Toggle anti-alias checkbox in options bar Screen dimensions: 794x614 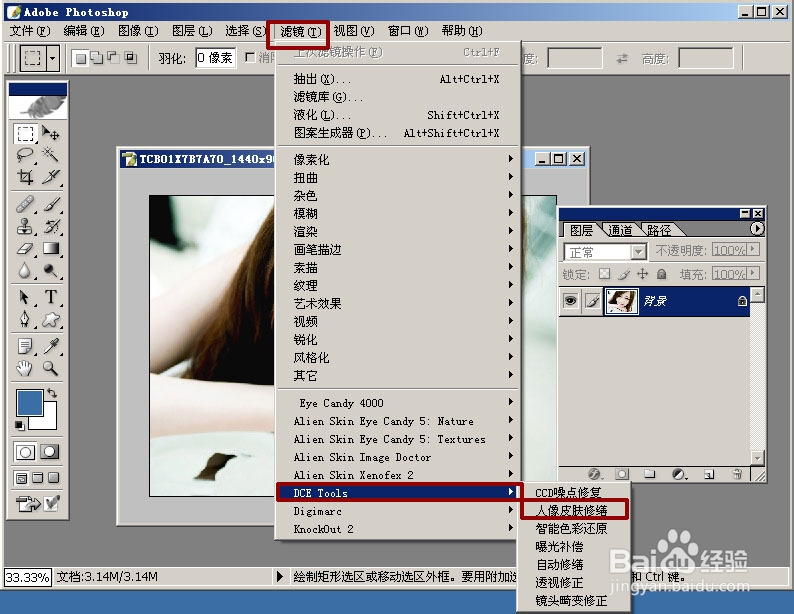pyautogui.click(x=250, y=58)
